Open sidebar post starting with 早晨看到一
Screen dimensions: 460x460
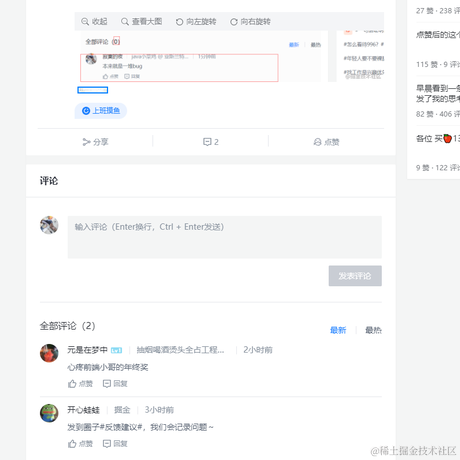pyautogui.click(x=438, y=93)
